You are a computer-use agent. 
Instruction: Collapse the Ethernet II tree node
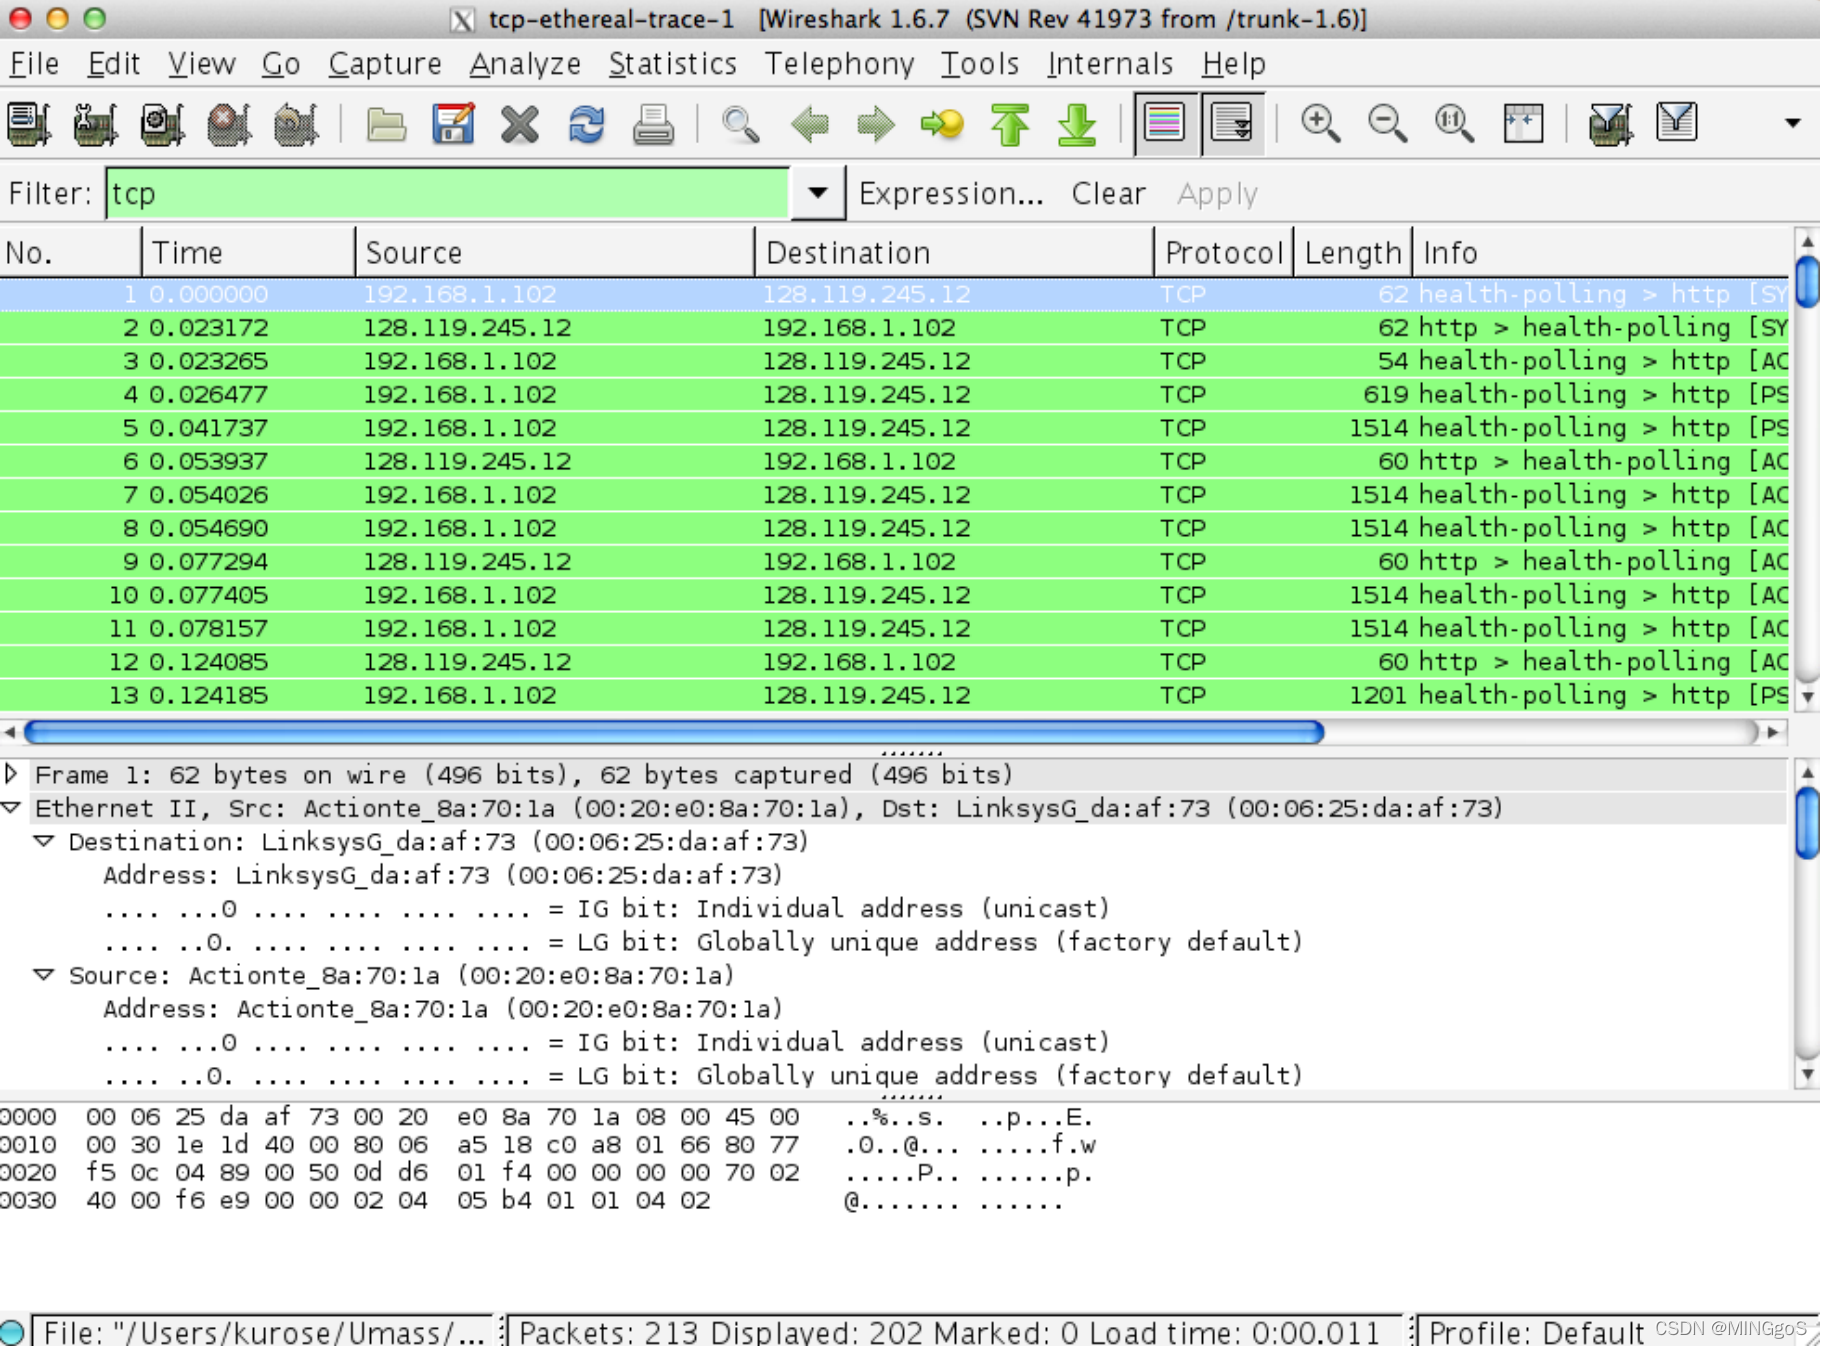[11, 808]
